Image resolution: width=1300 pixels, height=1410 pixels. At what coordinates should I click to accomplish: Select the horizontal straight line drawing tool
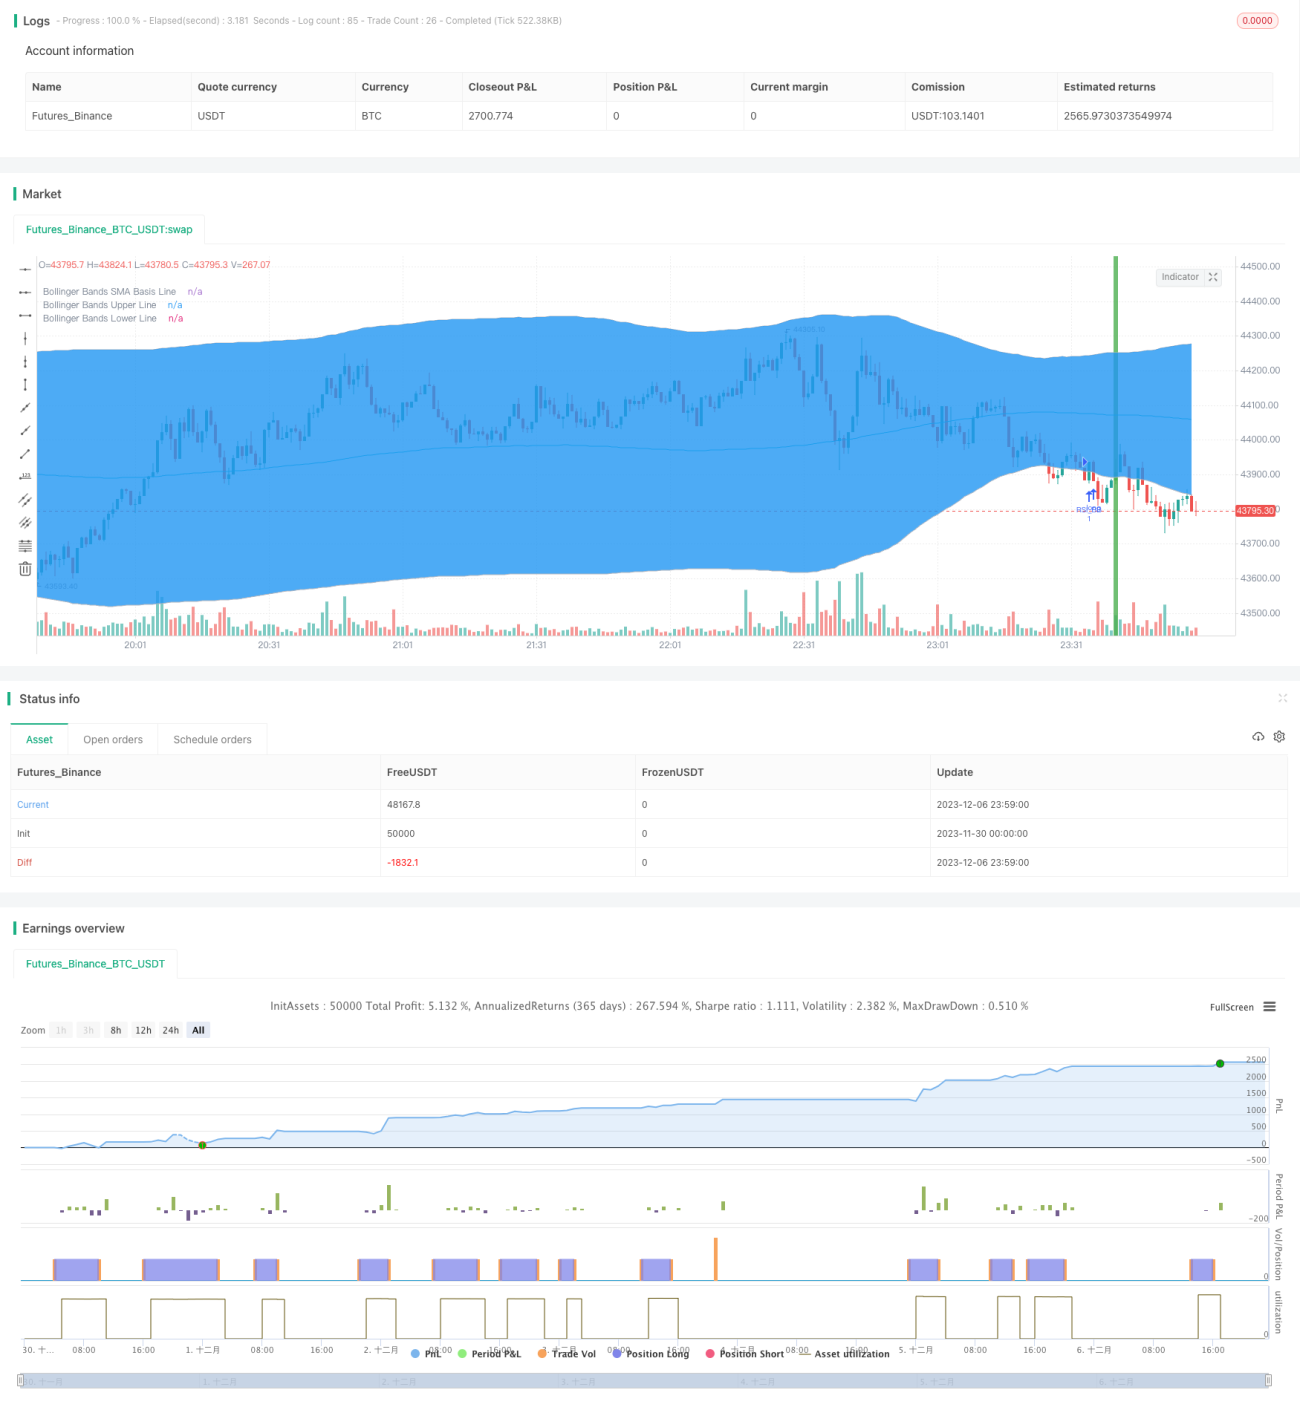coord(25,268)
